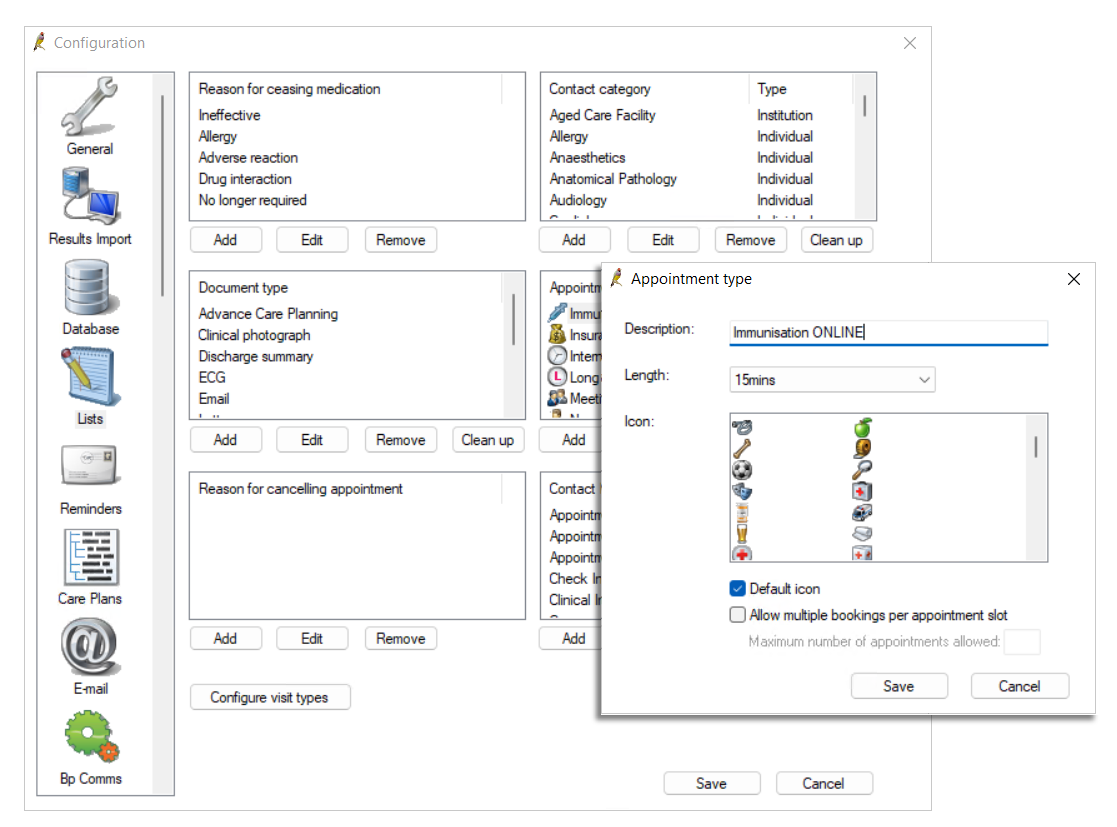Select the 'ECG' document type
Image resolution: width=1117 pixels, height=827 pixels.
pyautogui.click(x=212, y=378)
